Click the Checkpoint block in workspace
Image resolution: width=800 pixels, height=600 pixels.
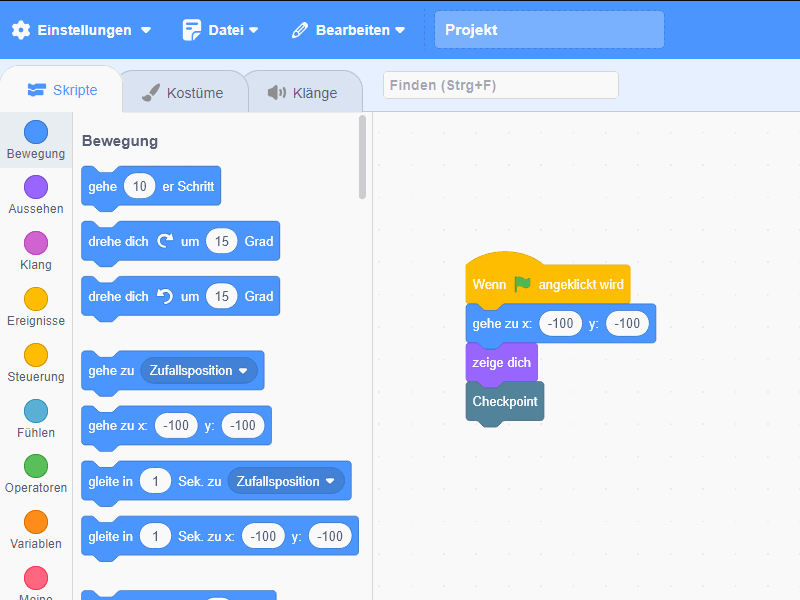pos(505,402)
